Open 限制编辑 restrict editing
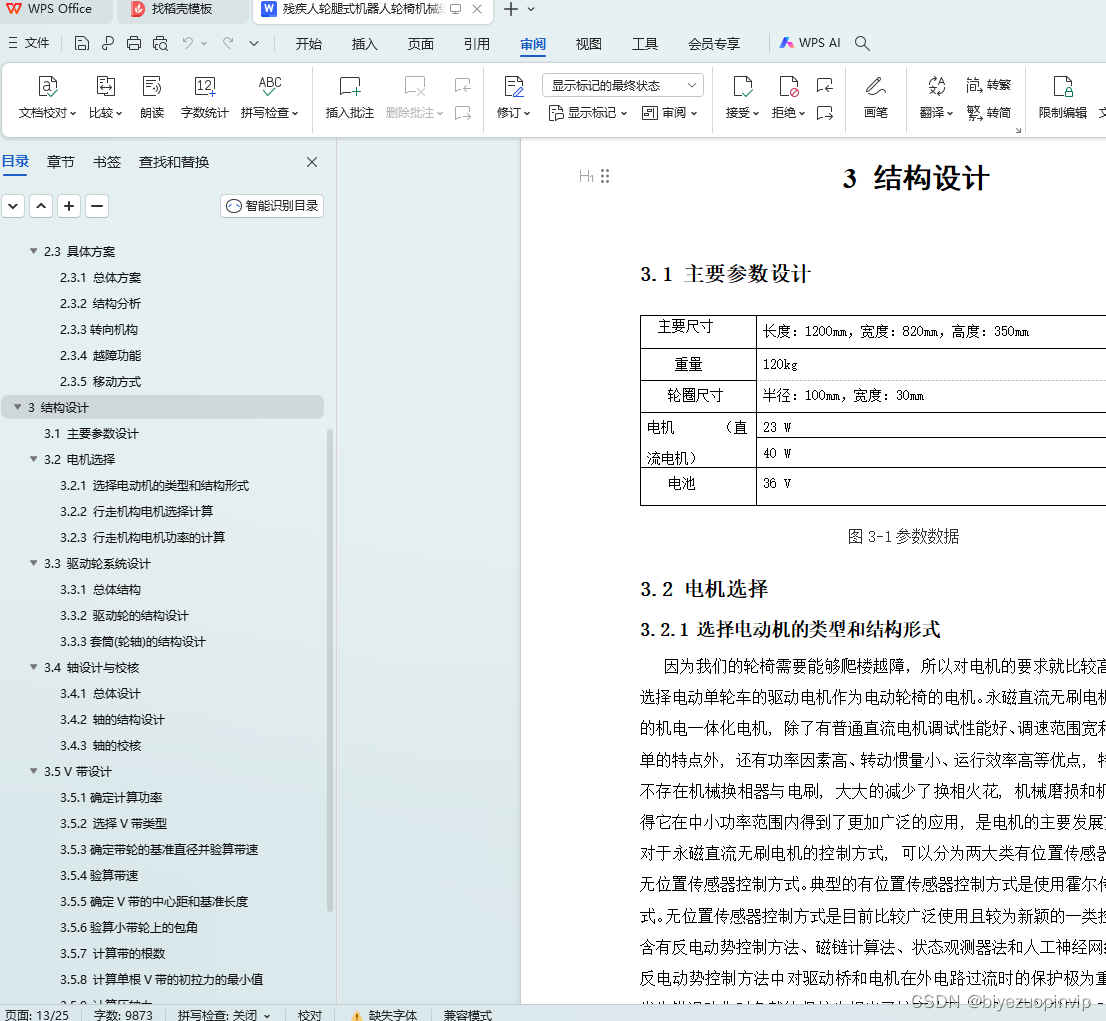This screenshot has height=1021, width=1106. click(1062, 97)
